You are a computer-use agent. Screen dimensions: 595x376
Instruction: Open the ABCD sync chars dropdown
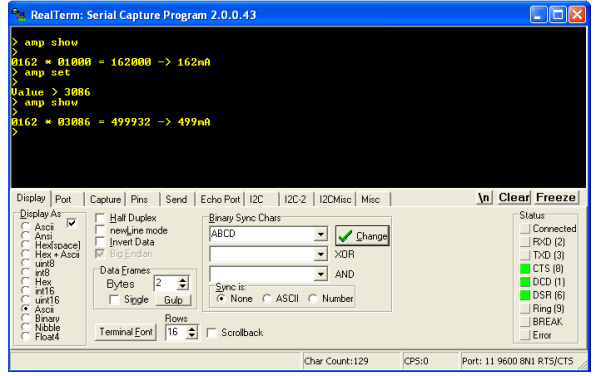point(321,234)
